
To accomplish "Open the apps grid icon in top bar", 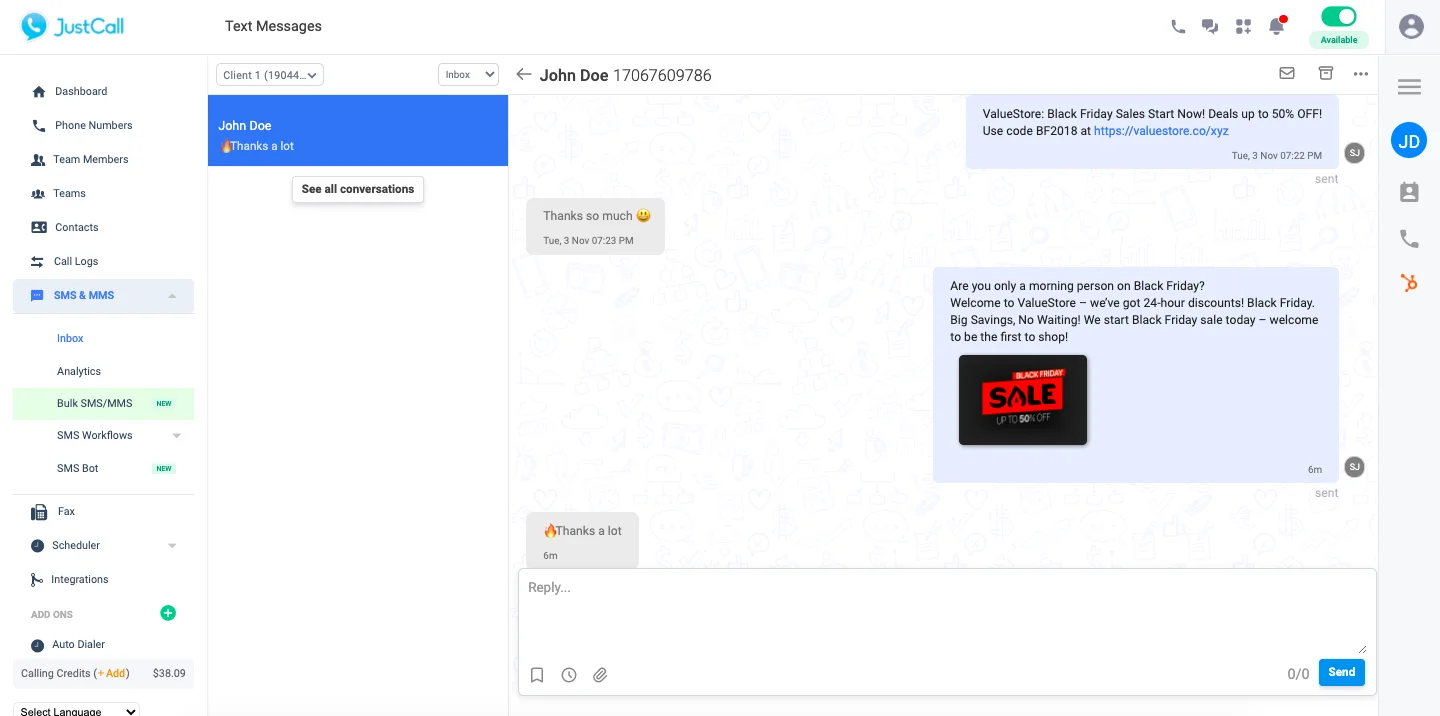I will (1243, 27).
